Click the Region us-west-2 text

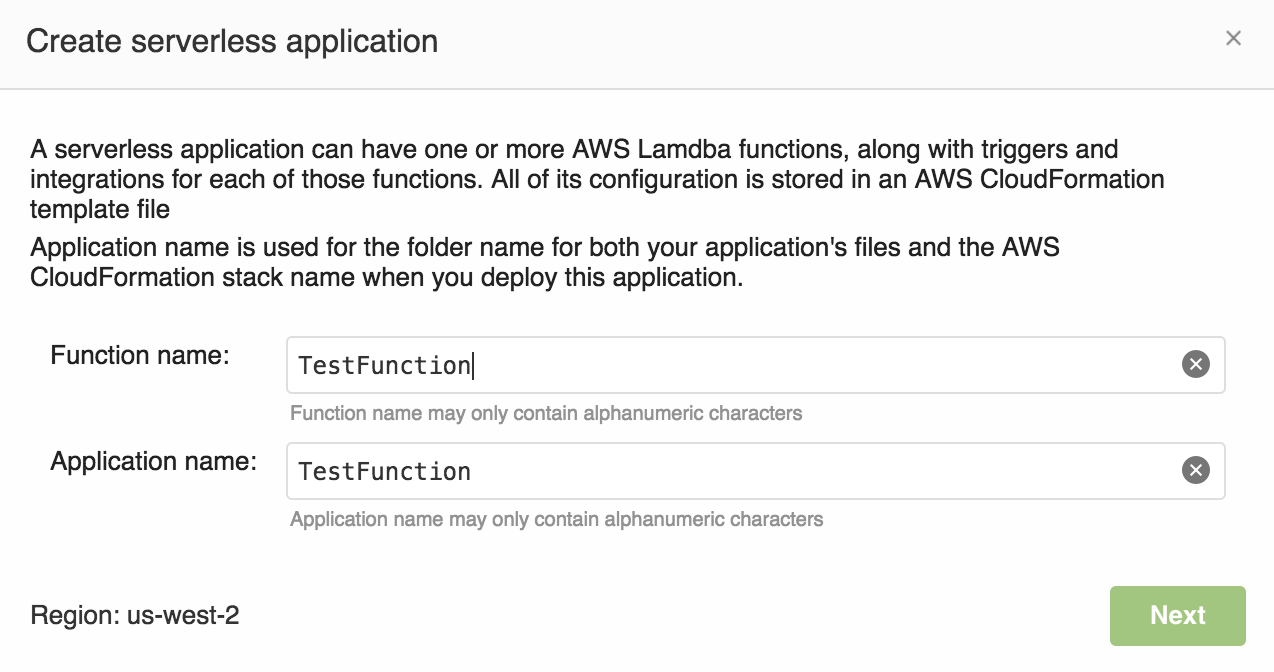pyautogui.click(x=136, y=616)
